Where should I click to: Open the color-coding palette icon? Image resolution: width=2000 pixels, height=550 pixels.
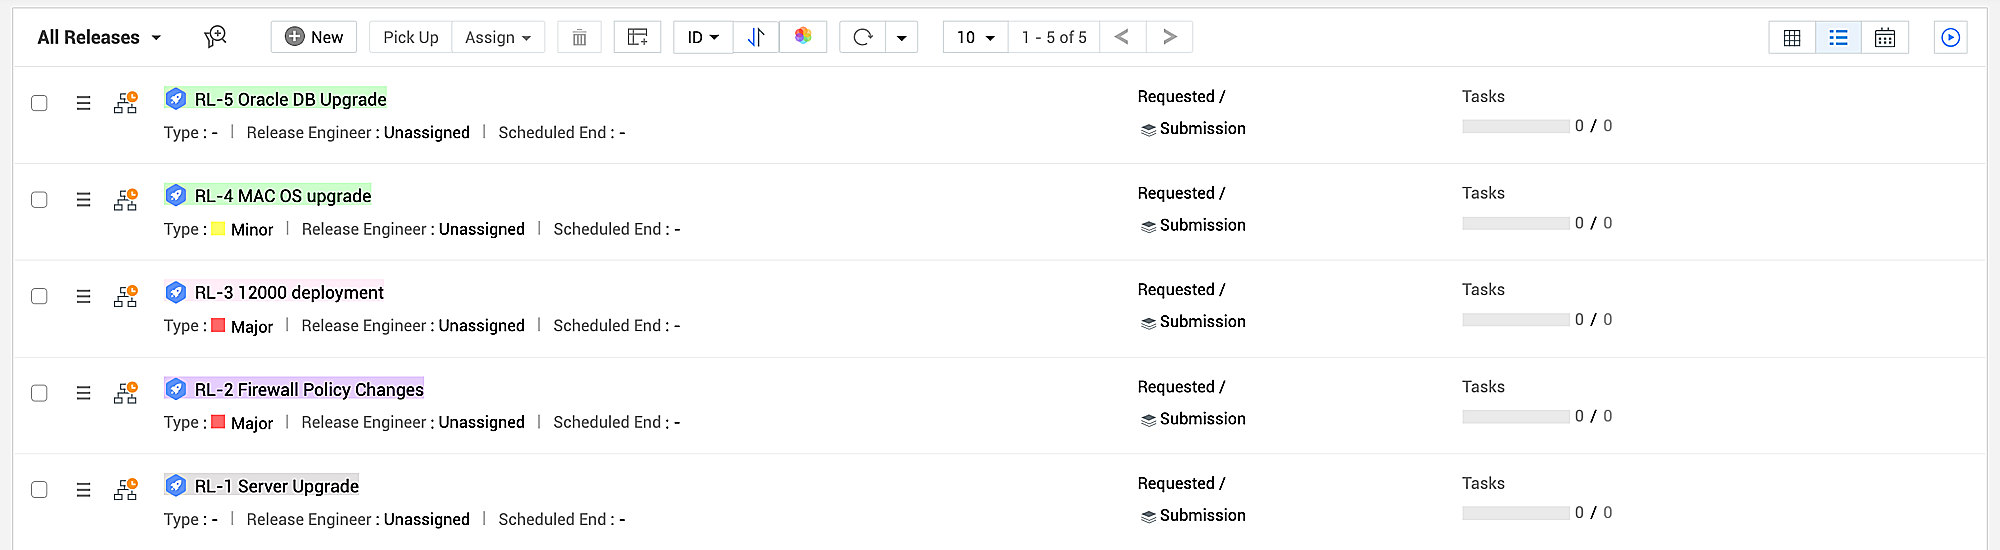coord(803,37)
